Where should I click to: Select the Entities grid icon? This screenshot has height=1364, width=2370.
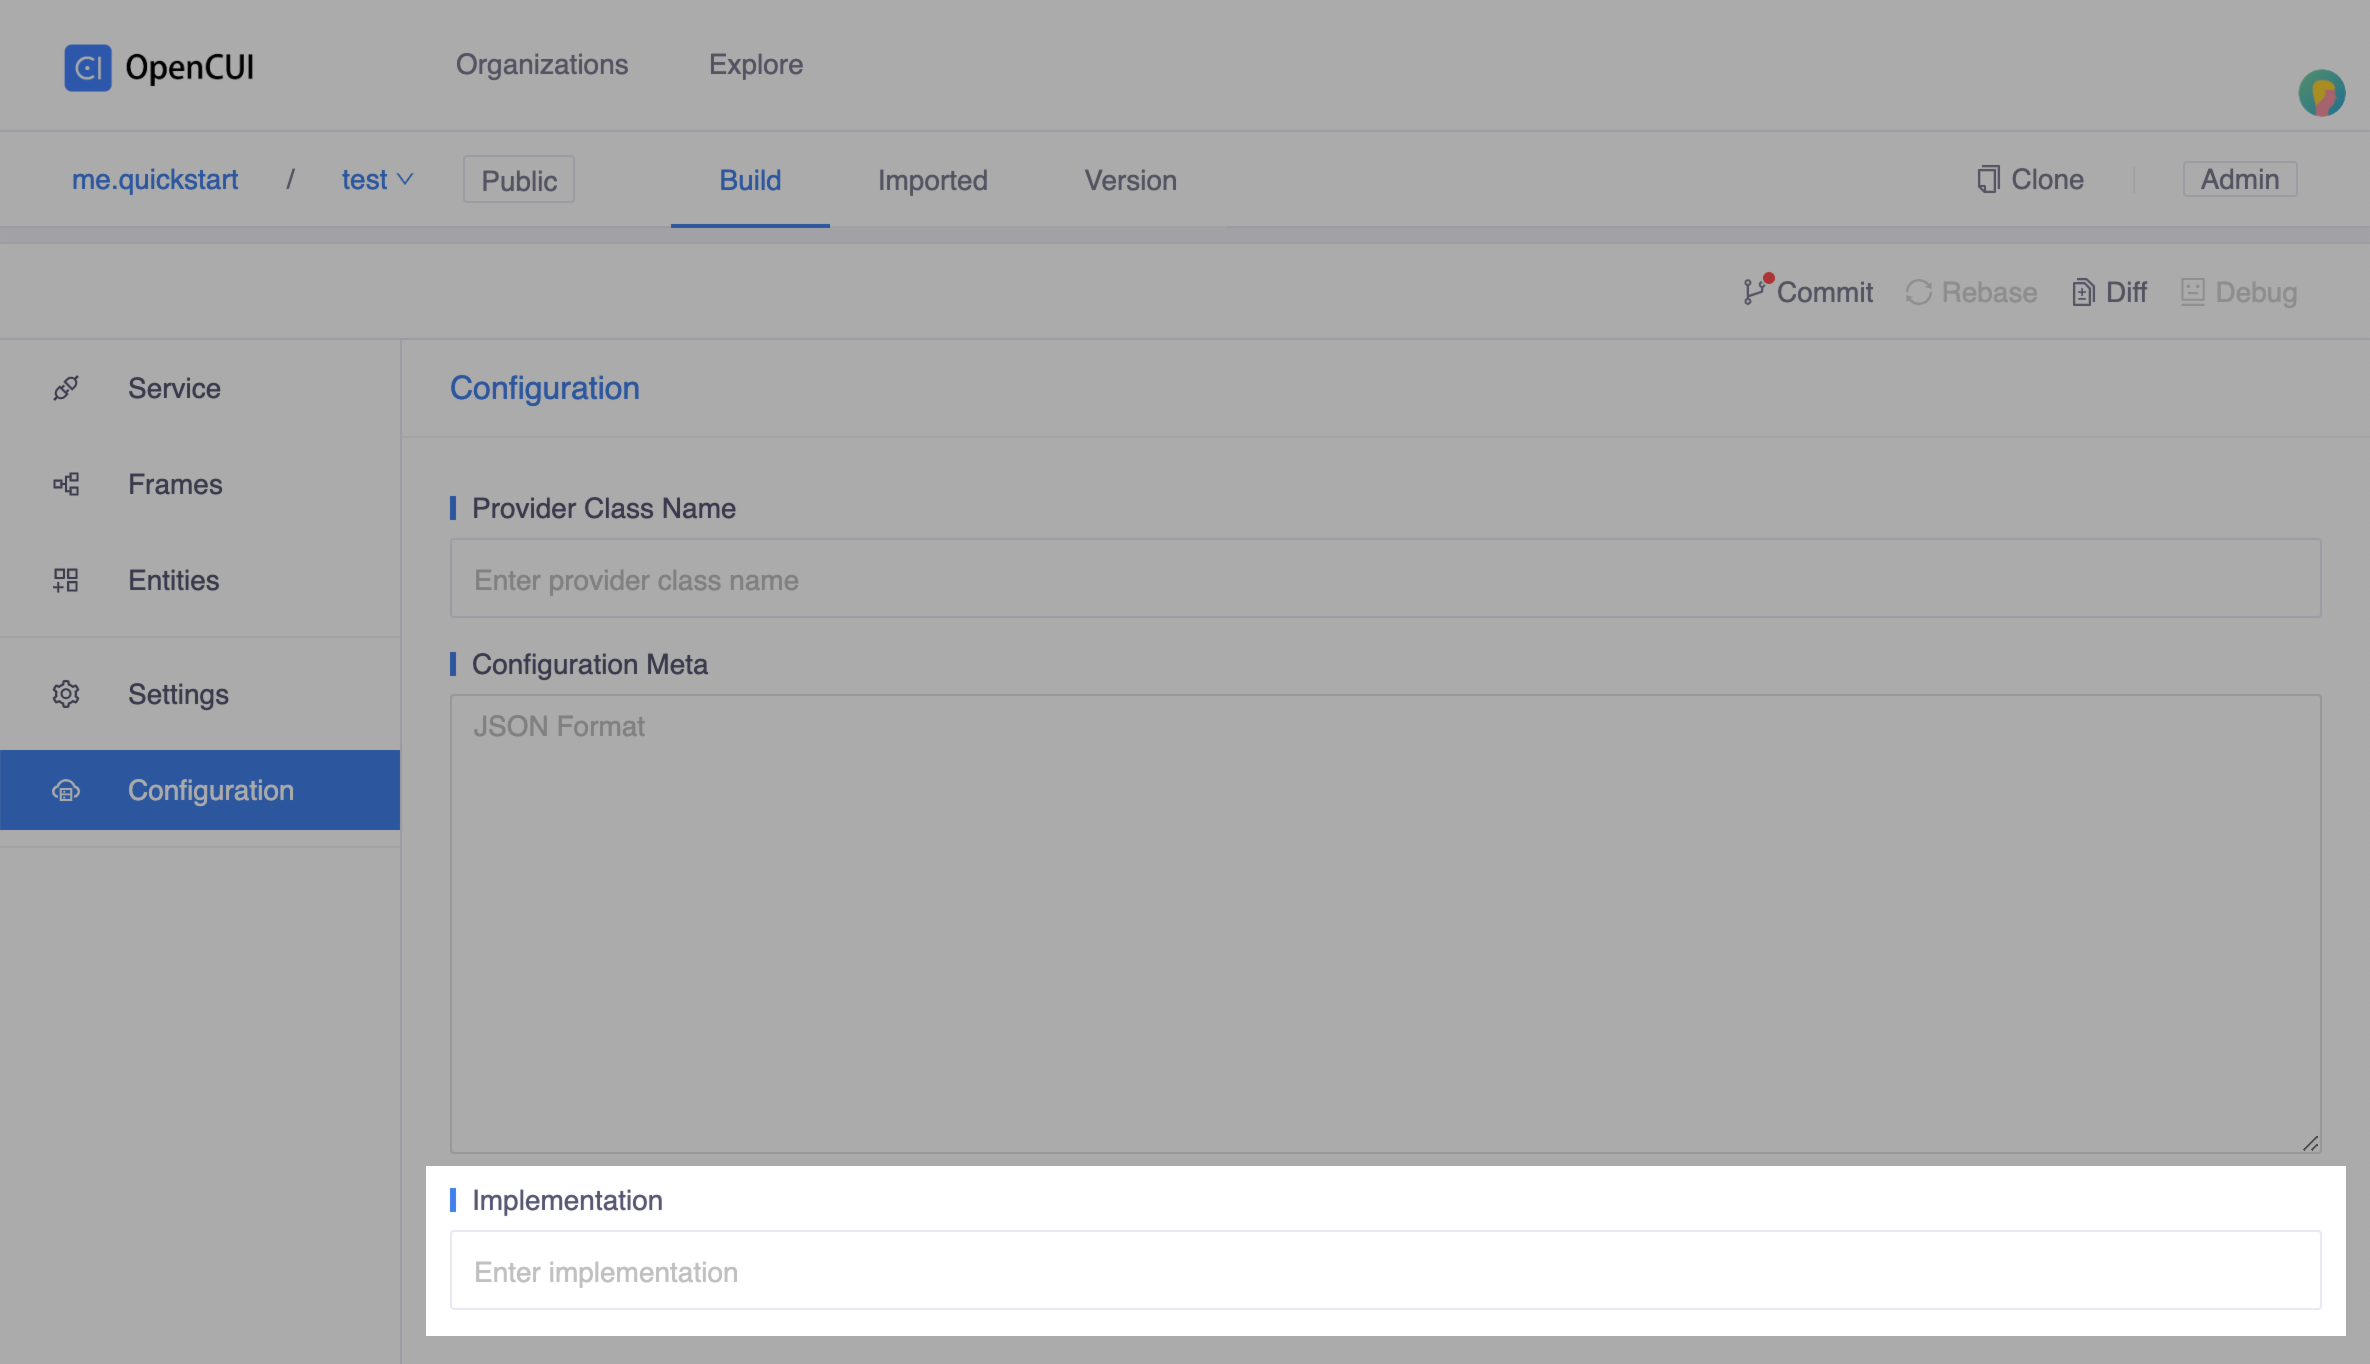pos(66,580)
